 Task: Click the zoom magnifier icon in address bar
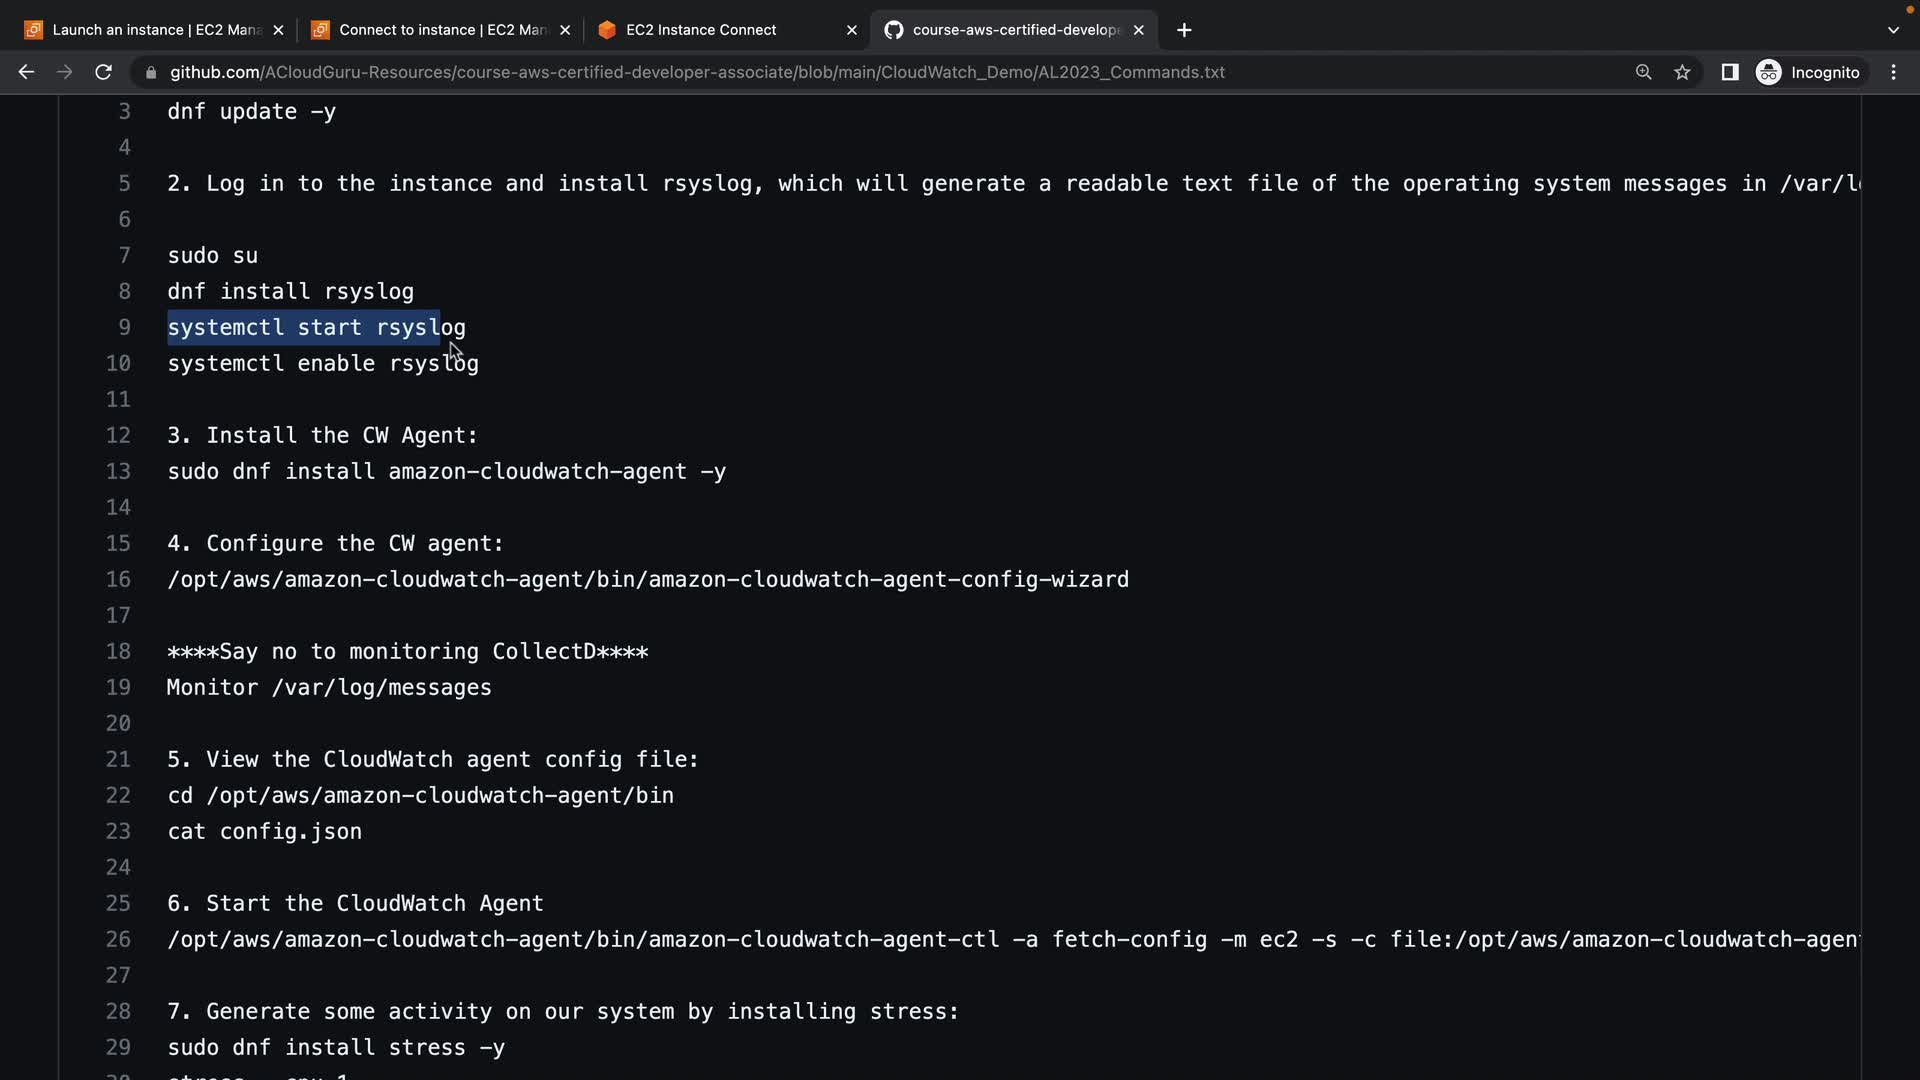click(x=1643, y=72)
